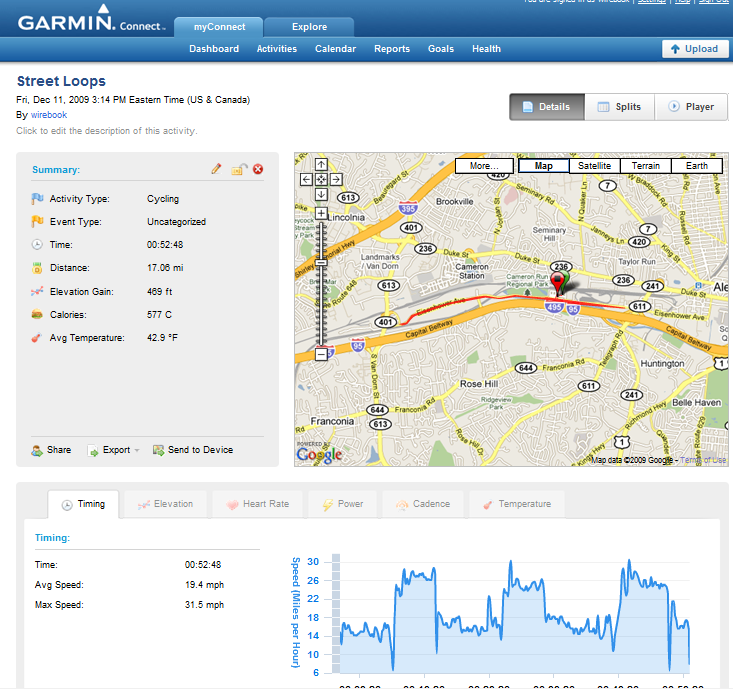Click the Distance value 17.06 mi

click(165, 268)
